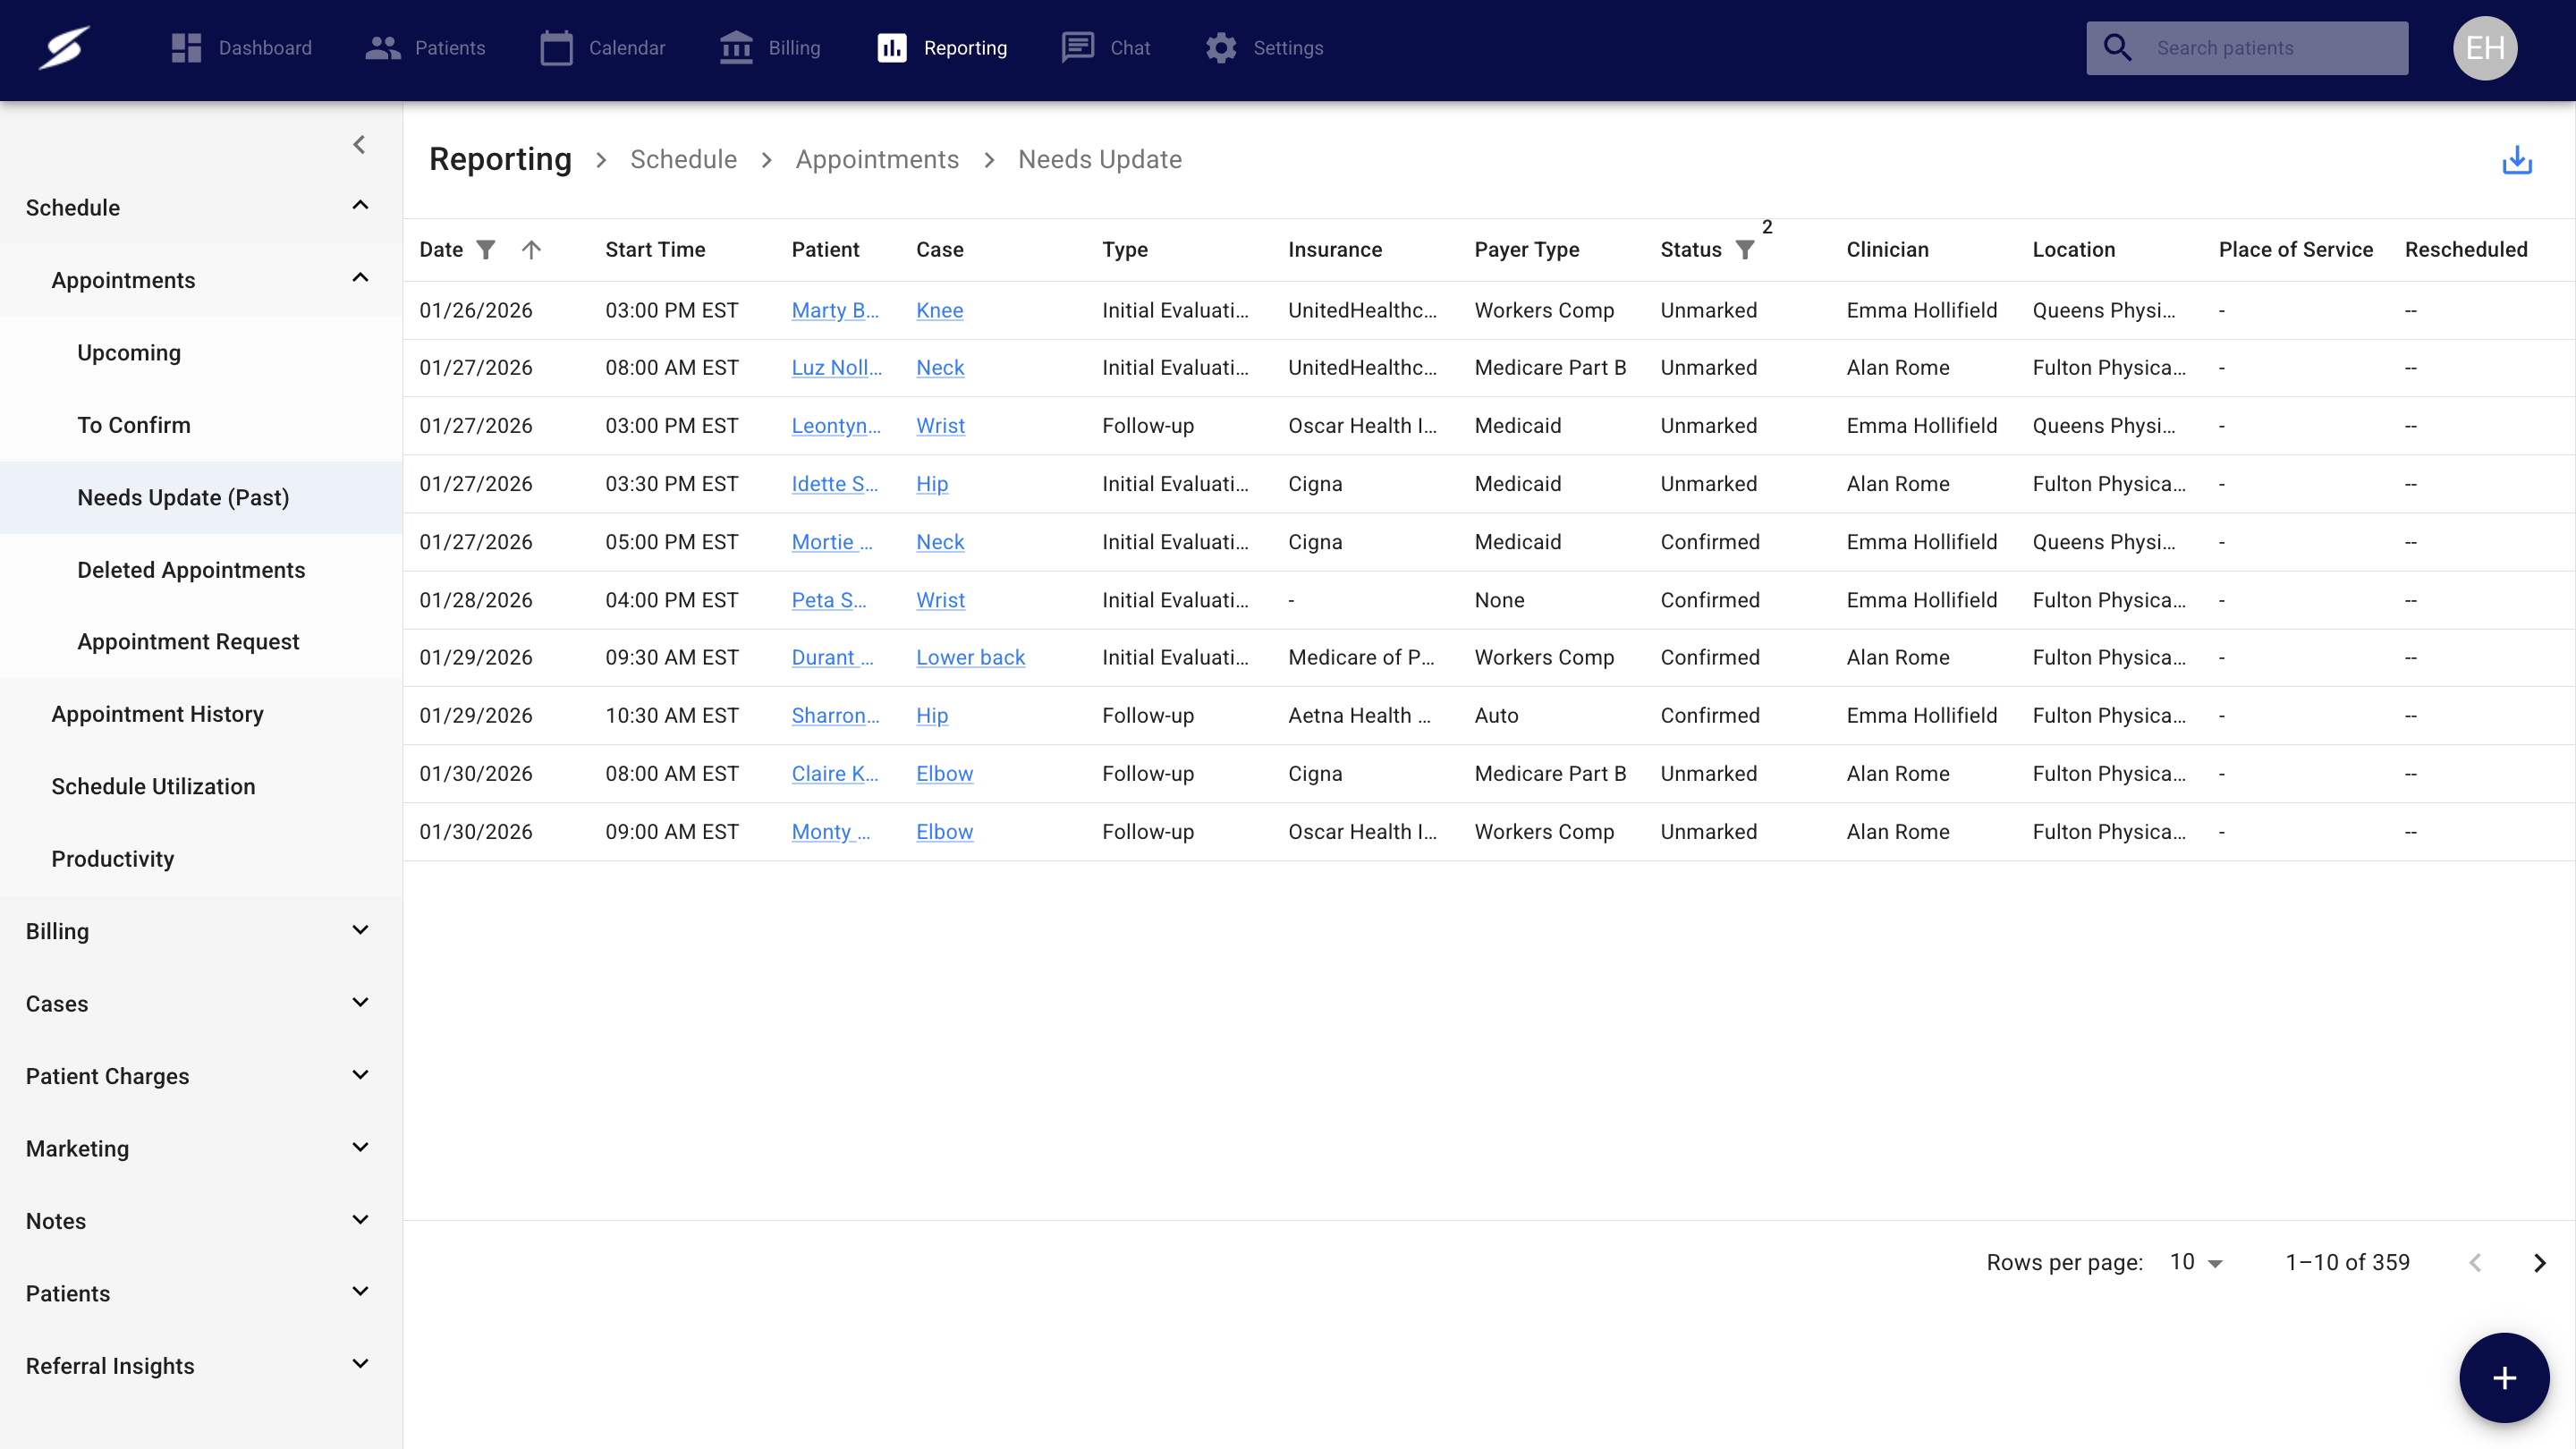Go to next page arrow
This screenshot has width=2576, height=1449.
[x=2539, y=1263]
